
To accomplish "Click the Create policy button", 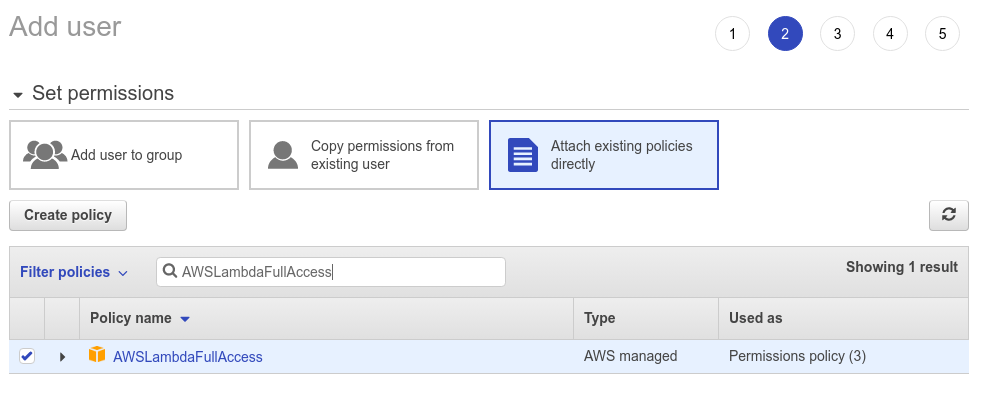I will 68,215.
